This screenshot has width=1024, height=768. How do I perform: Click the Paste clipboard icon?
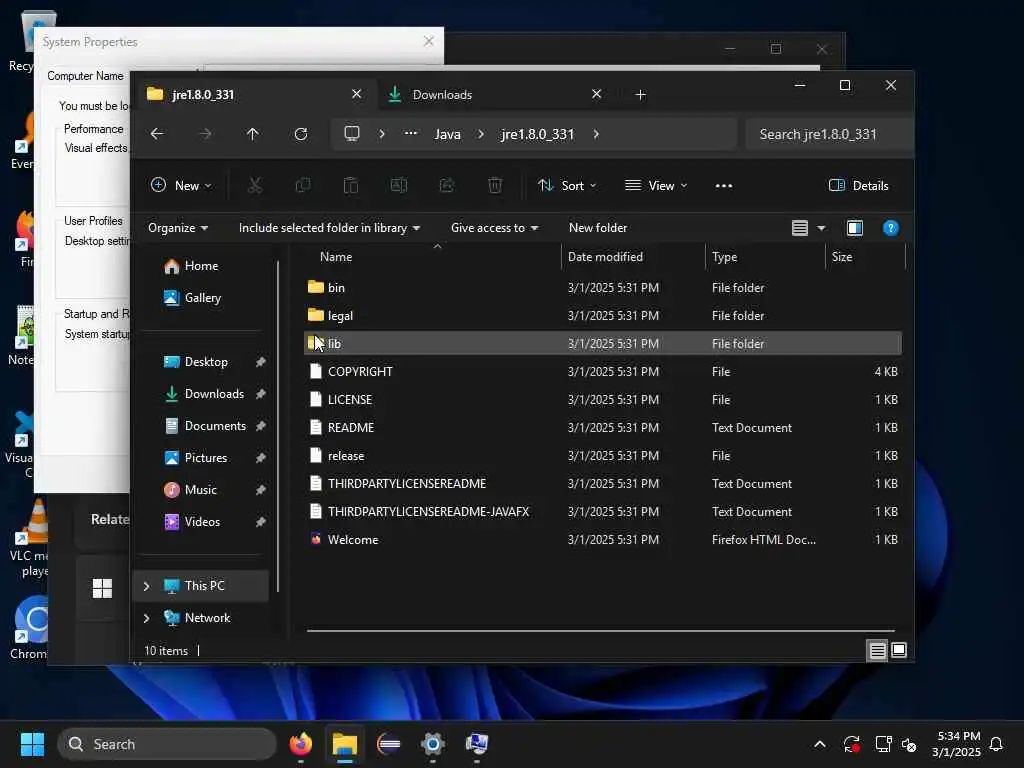(x=351, y=185)
